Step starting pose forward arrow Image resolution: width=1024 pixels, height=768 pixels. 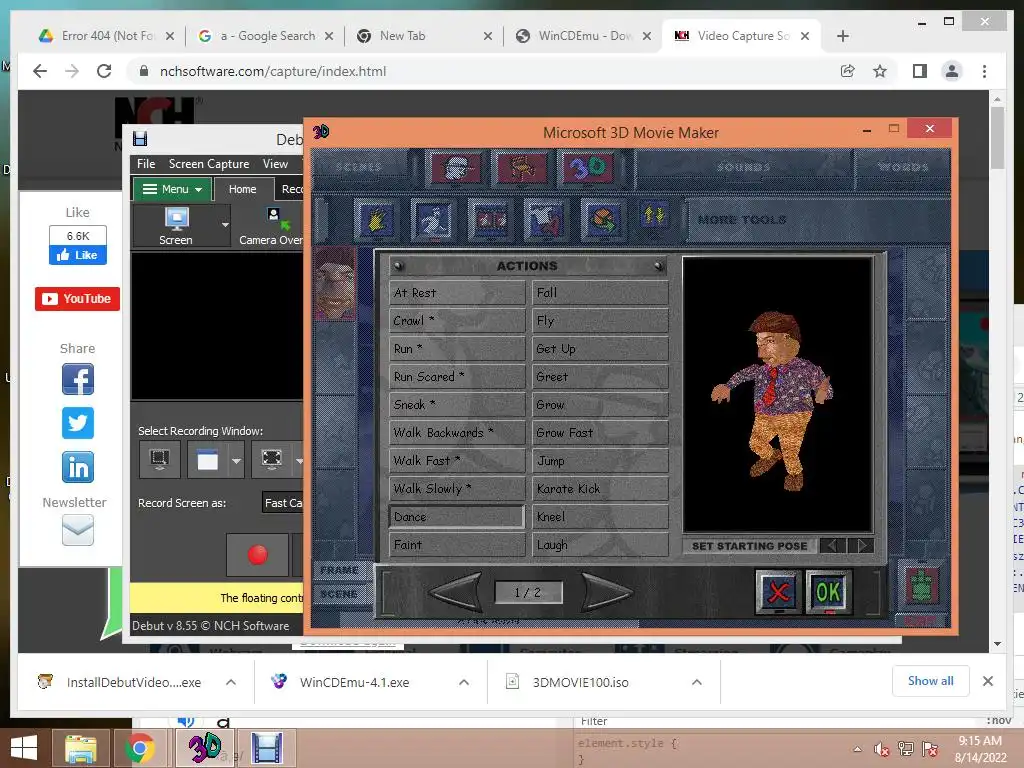[x=861, y=545]
